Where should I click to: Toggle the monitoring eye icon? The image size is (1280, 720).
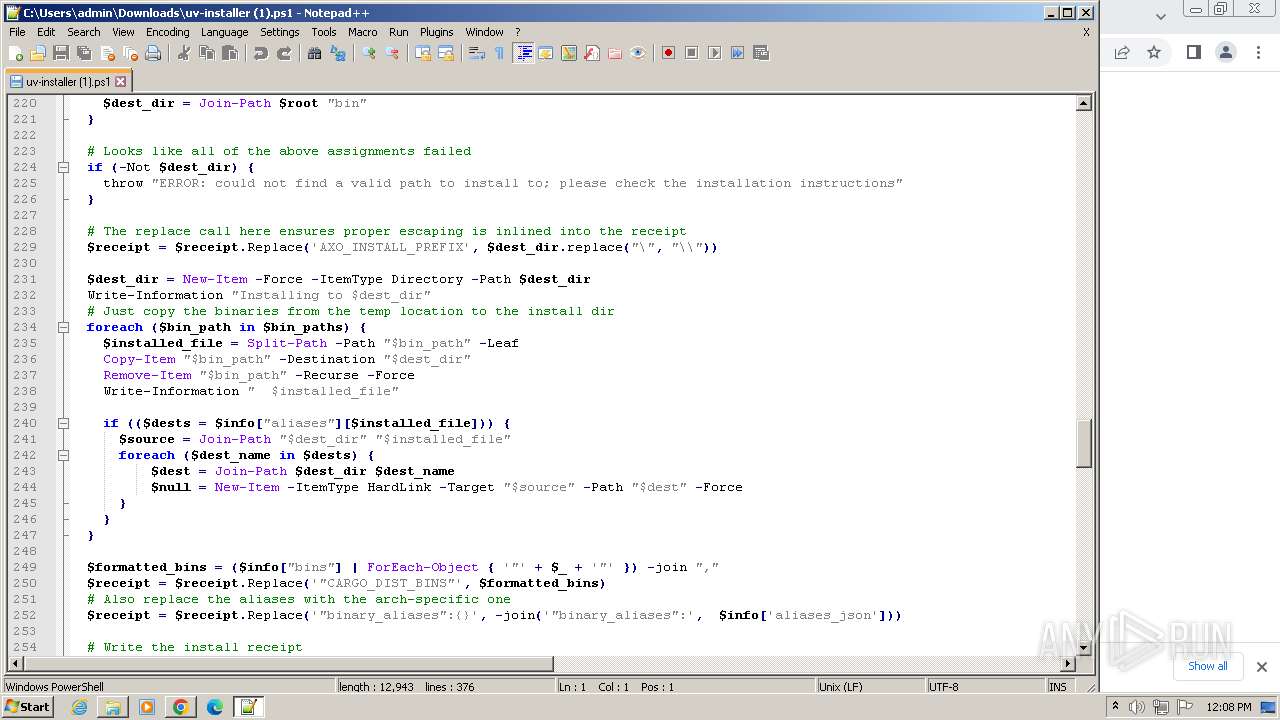tap(638, 53)
